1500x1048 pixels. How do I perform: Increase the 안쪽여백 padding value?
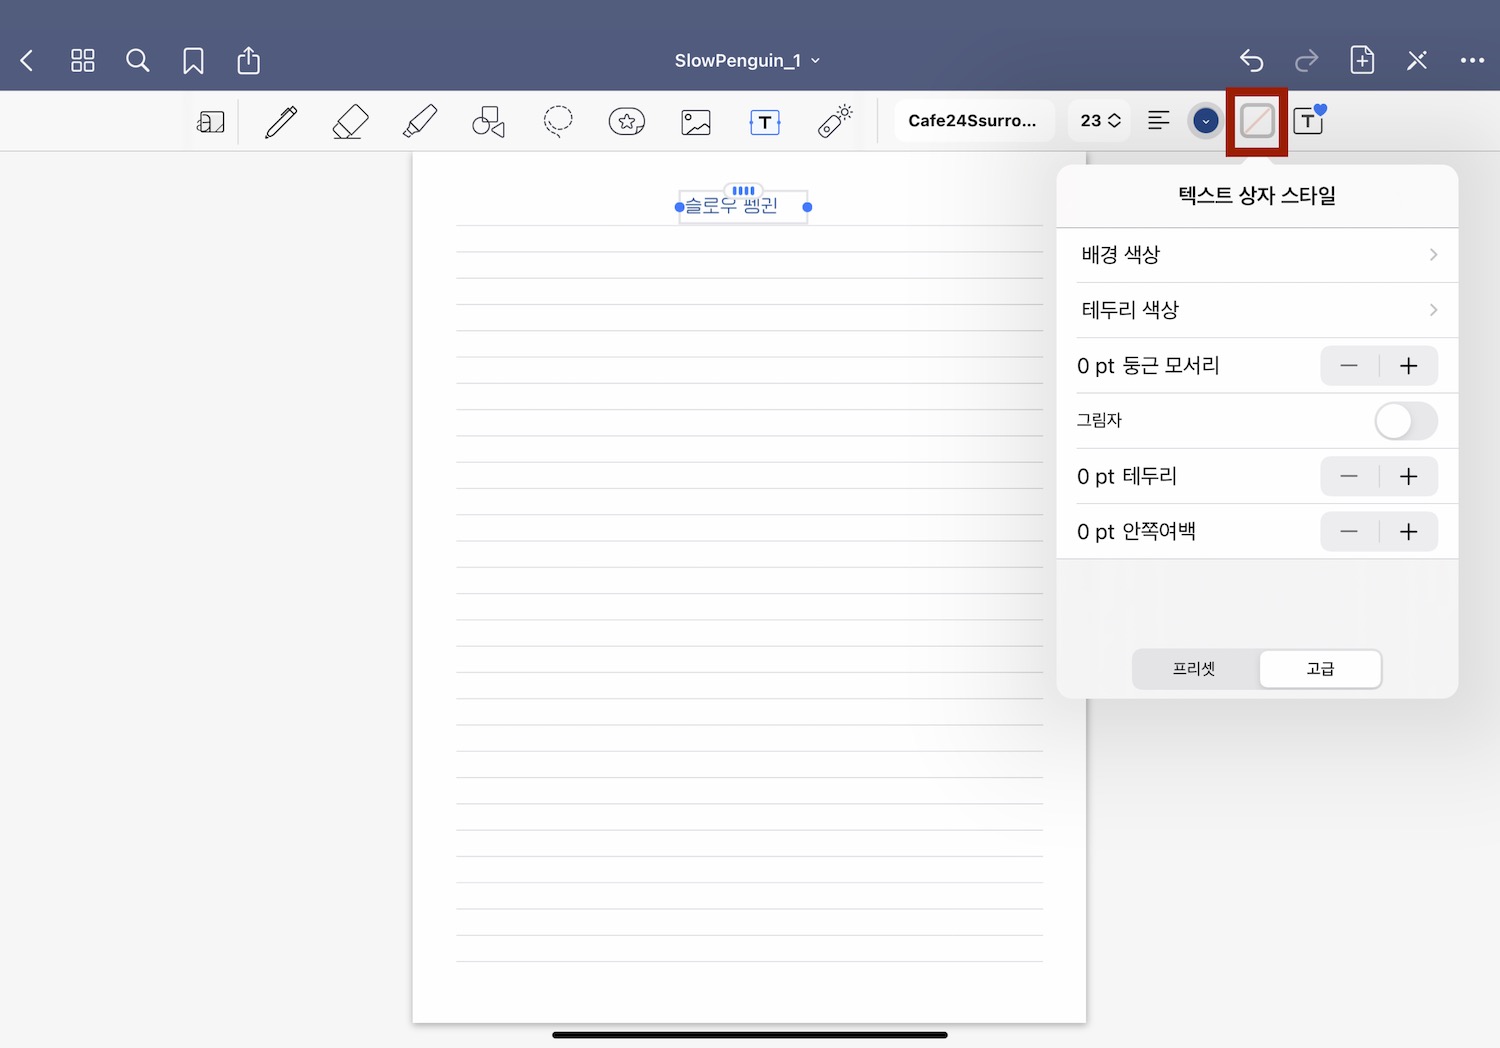(x=1408, y=531)
